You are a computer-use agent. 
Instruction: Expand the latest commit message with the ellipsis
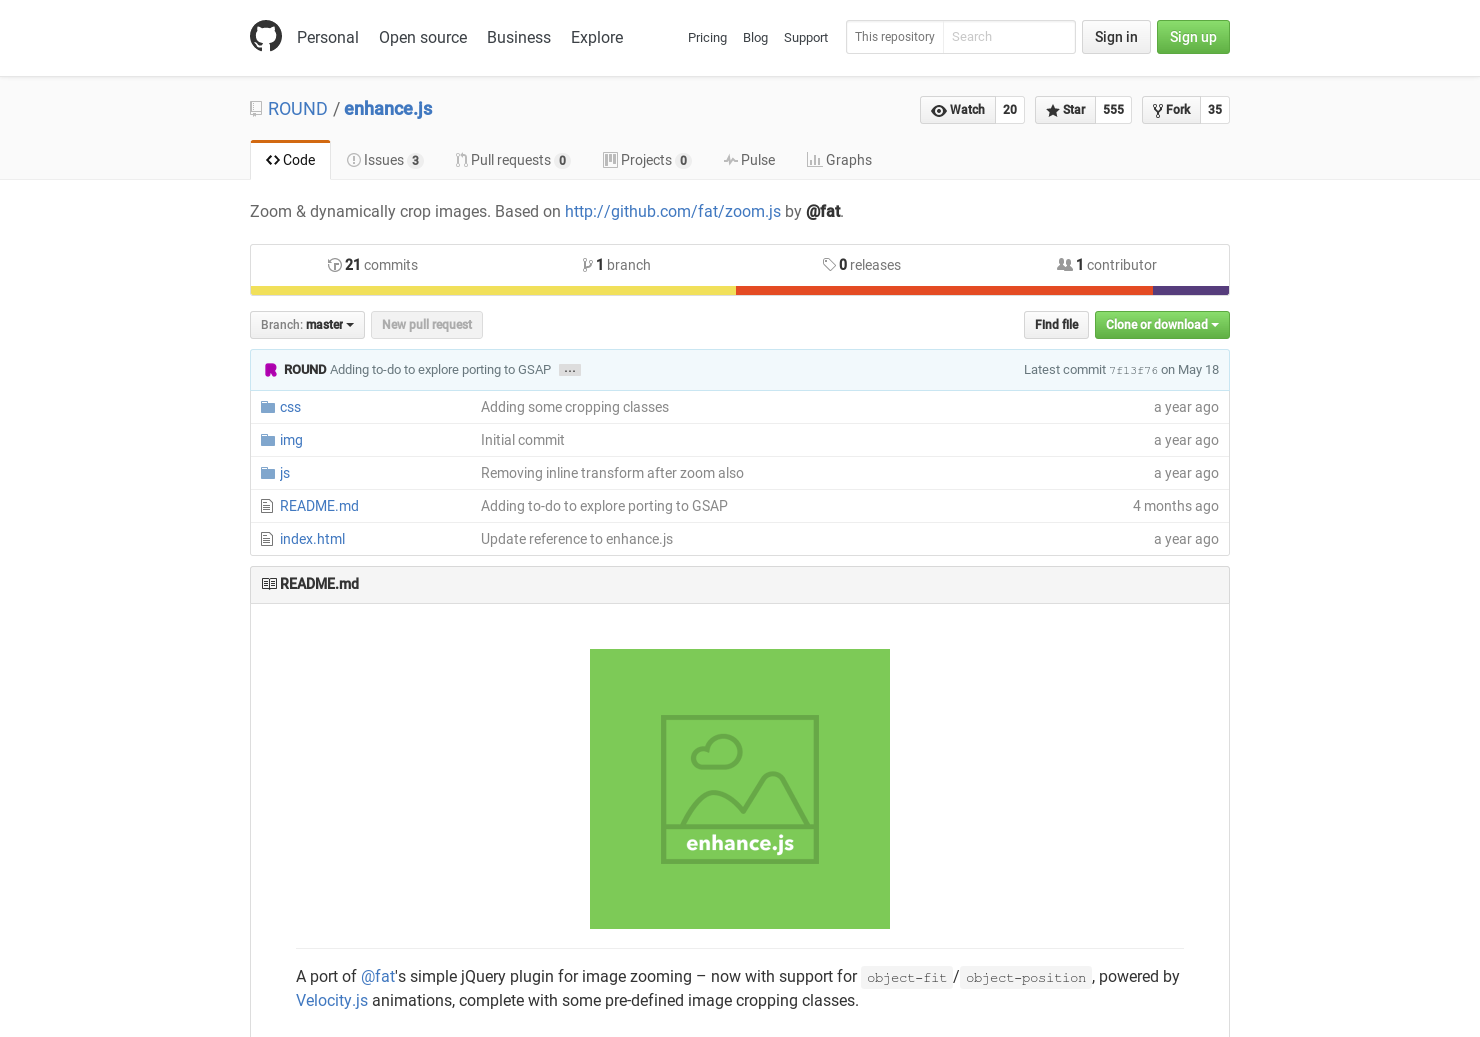pos(569,369)
